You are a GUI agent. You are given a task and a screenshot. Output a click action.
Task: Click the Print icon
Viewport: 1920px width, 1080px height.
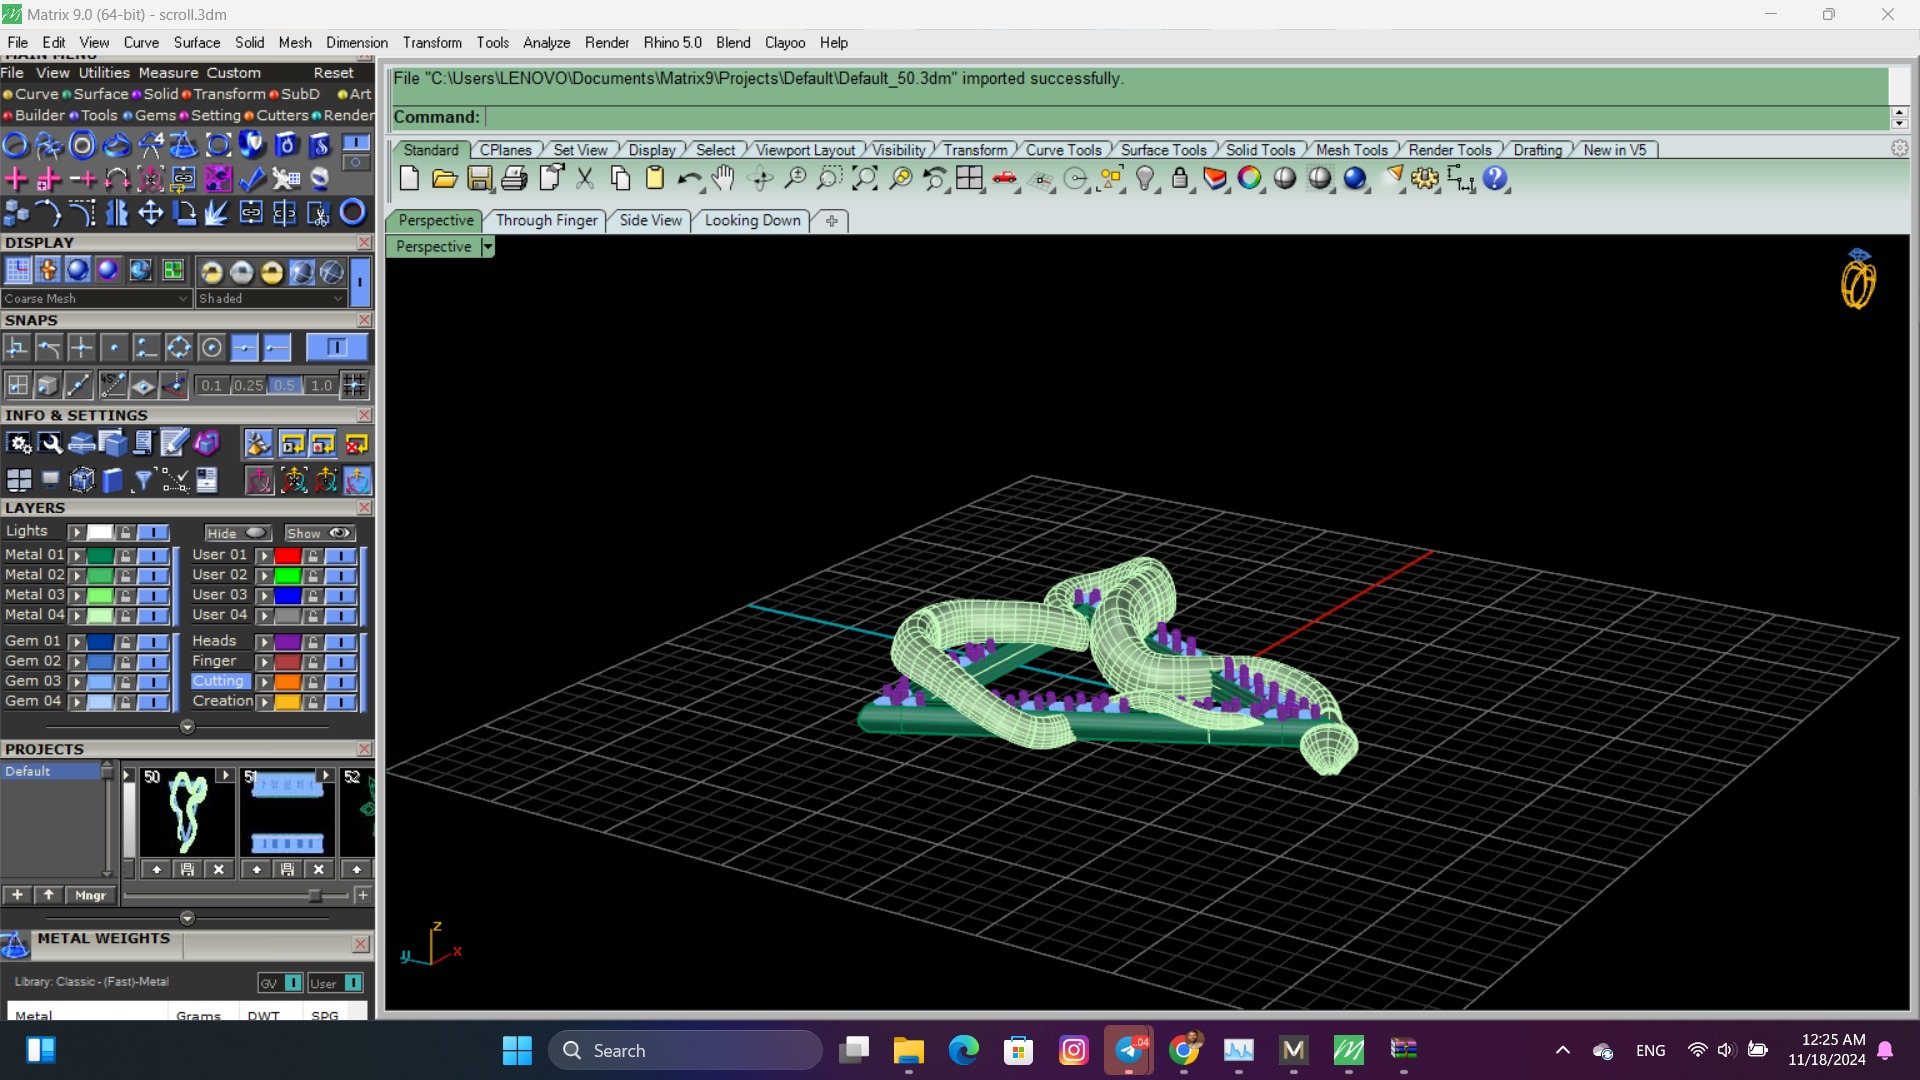click(515, 178)
